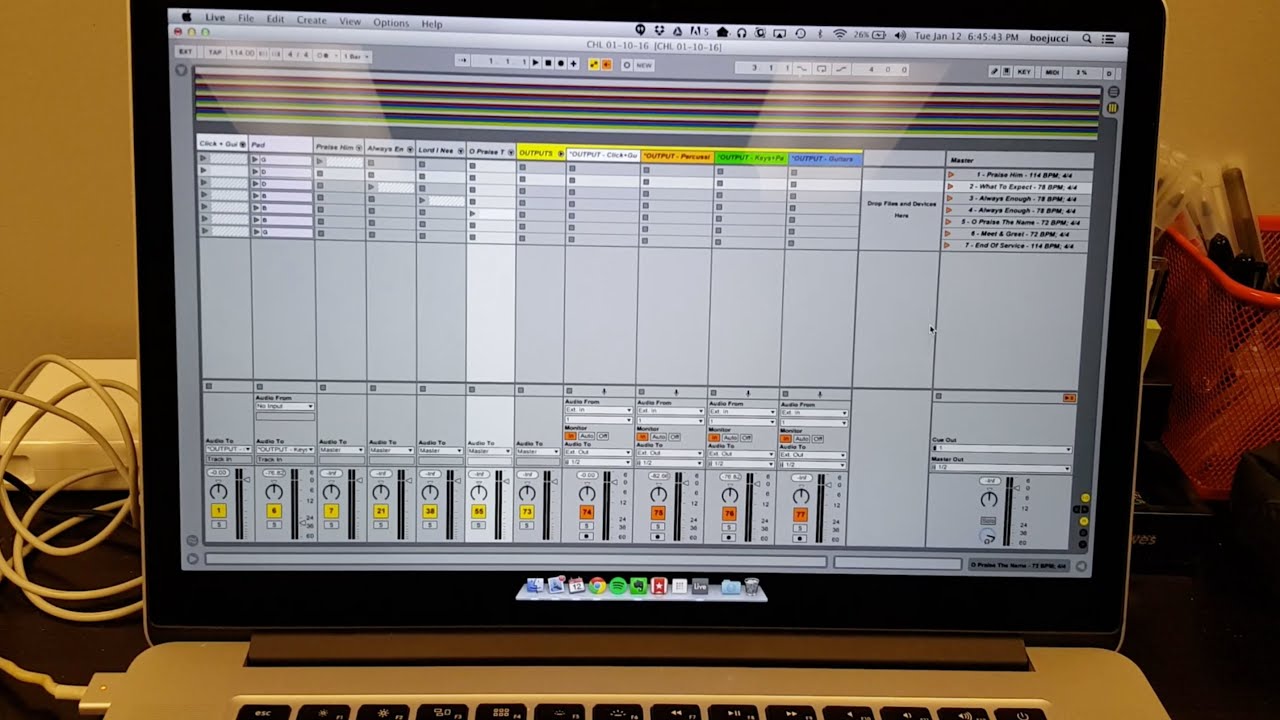
Task: Open the View menu
Action: pos(350,21)
